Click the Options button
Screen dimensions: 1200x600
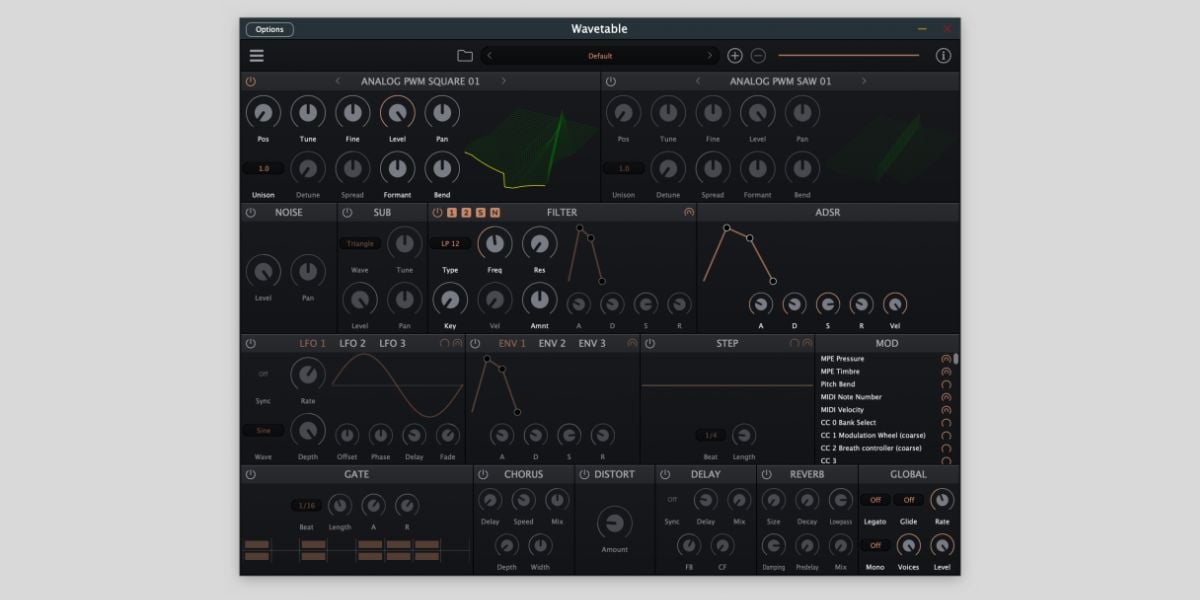click(270, 29)
